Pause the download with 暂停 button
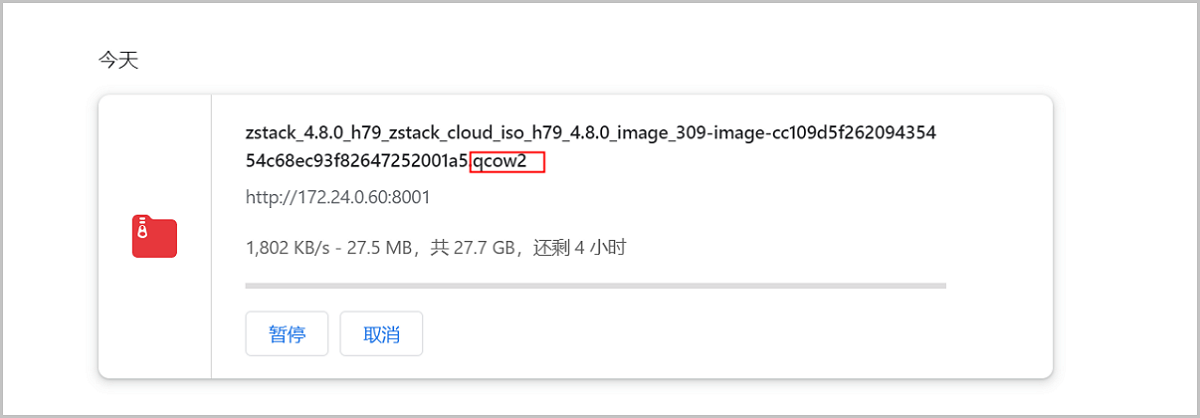The height and width of the screenshot is (418, 1200). tap(287, 334)
